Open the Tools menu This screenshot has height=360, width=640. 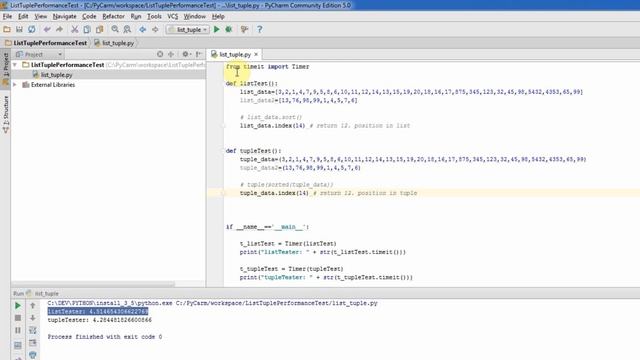tap(154, 16)
